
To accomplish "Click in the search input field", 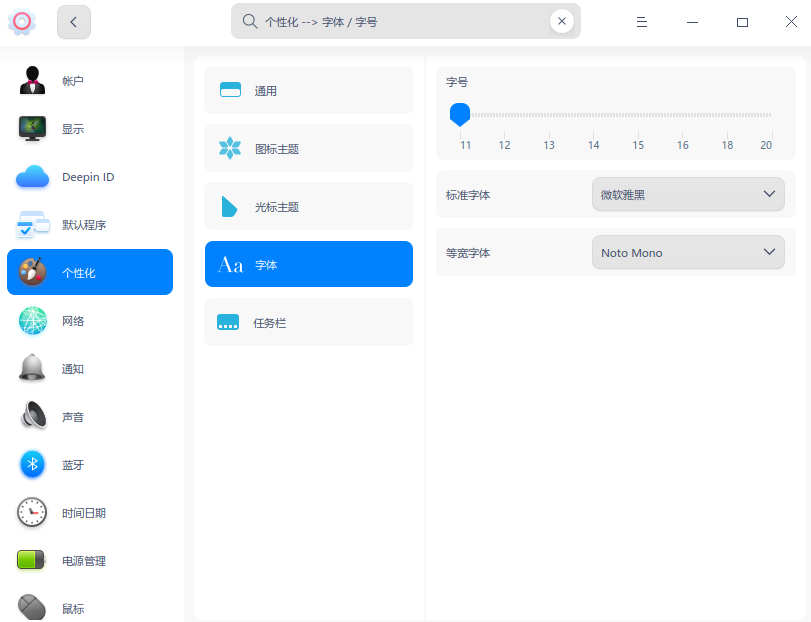I will [406, 22].
